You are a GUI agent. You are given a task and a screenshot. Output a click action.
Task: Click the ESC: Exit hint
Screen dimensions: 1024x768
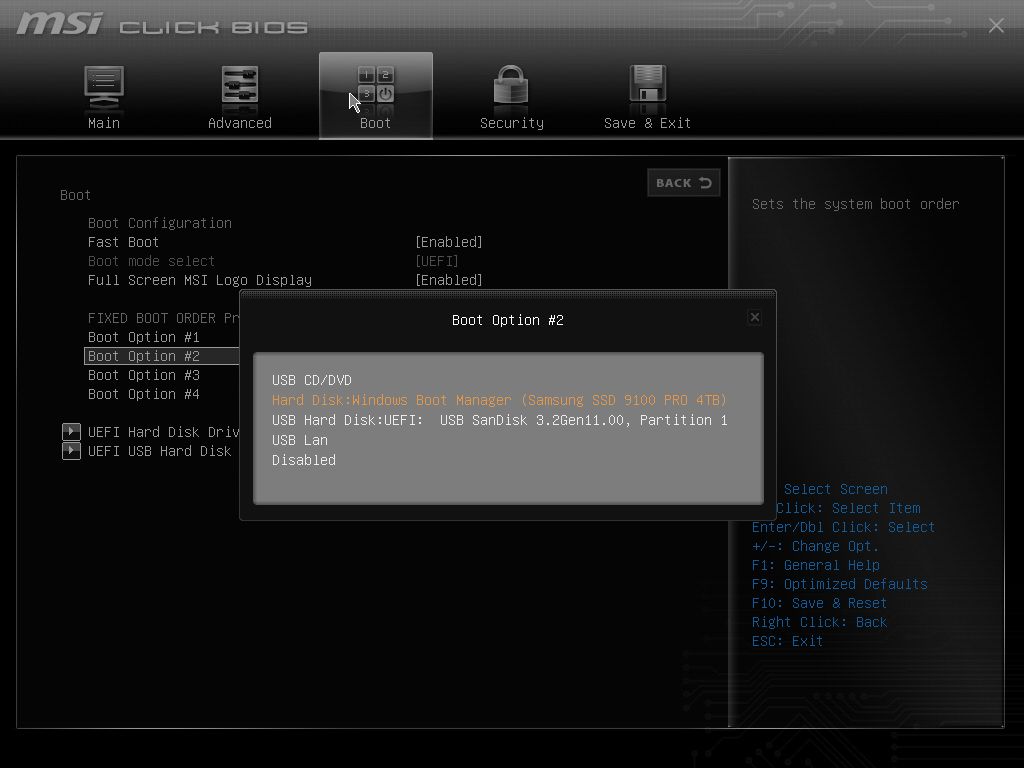787,641
